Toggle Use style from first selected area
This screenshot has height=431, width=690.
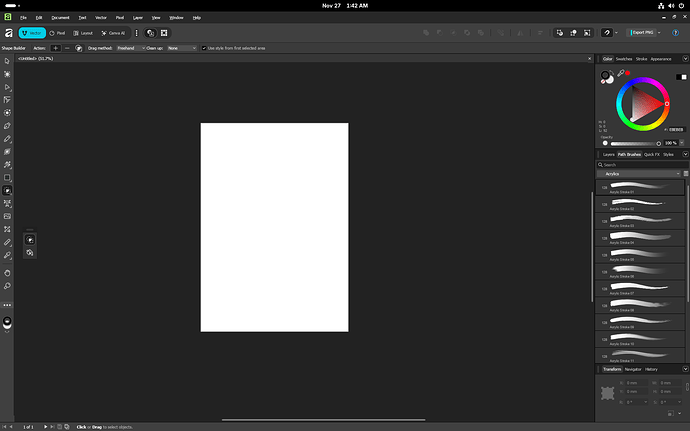[205, 47]
